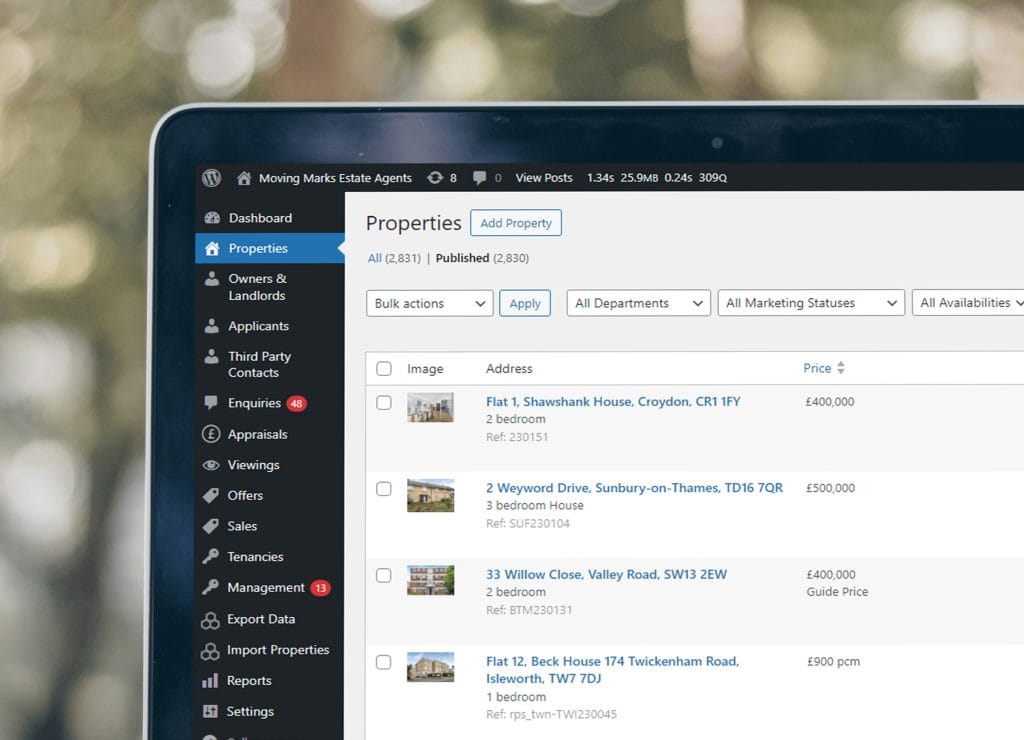Click the Address column header
This screenshot has height=740, width=1024.
[x=509, y=368]
